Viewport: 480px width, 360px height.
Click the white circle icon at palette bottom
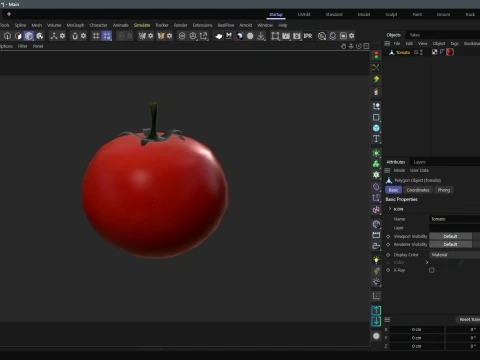[x=376, y=336]
